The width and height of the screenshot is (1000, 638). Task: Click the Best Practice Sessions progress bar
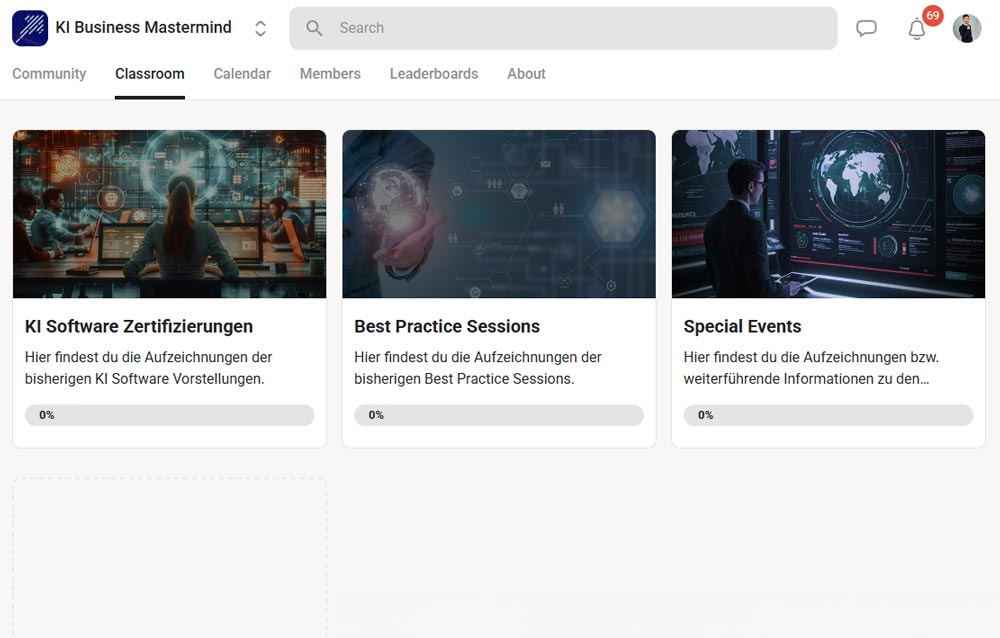point(499,415)
